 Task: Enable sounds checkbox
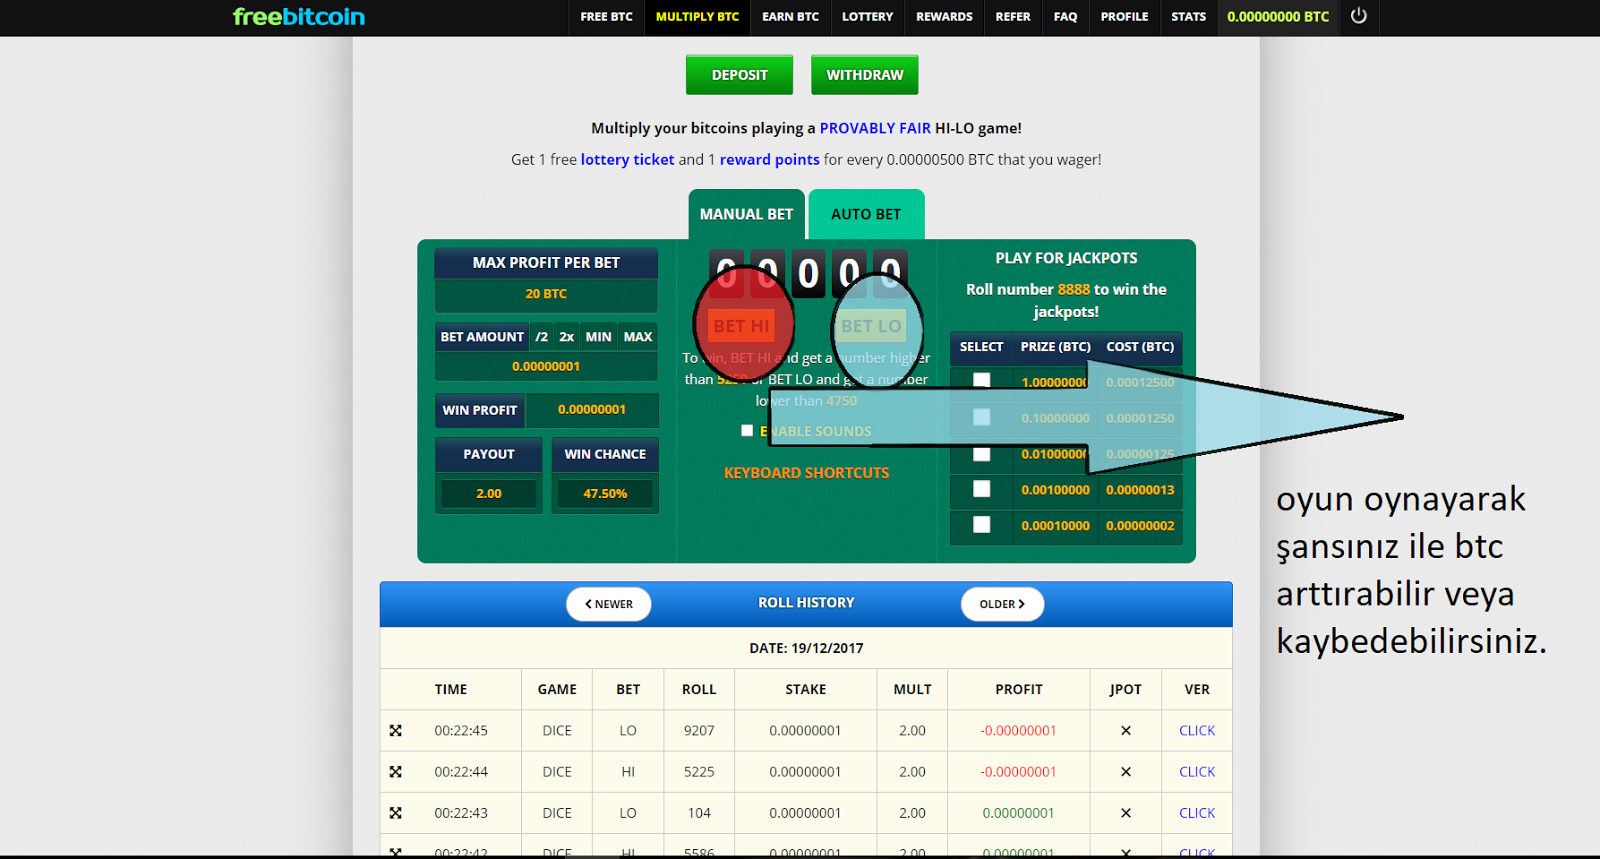[x=747, y=431]
